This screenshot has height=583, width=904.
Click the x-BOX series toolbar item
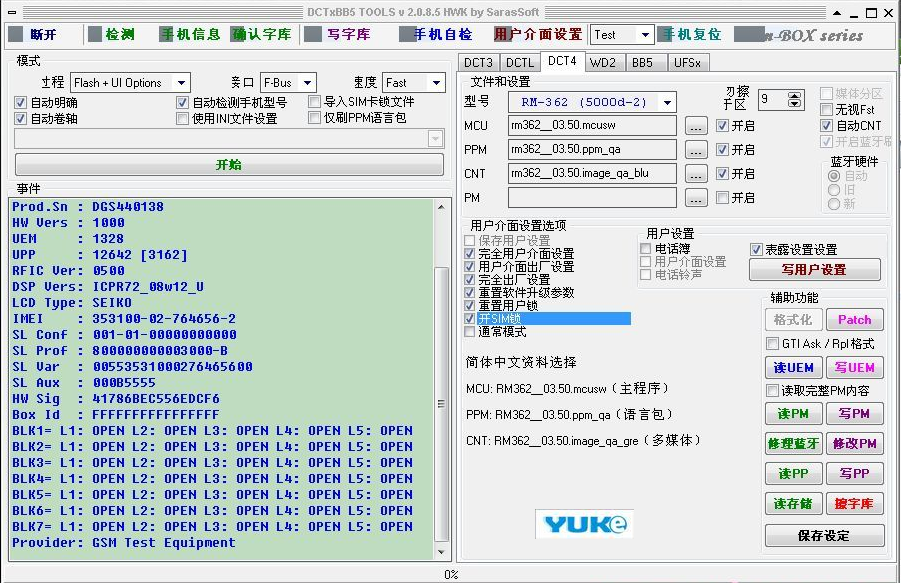click(800, 35)
